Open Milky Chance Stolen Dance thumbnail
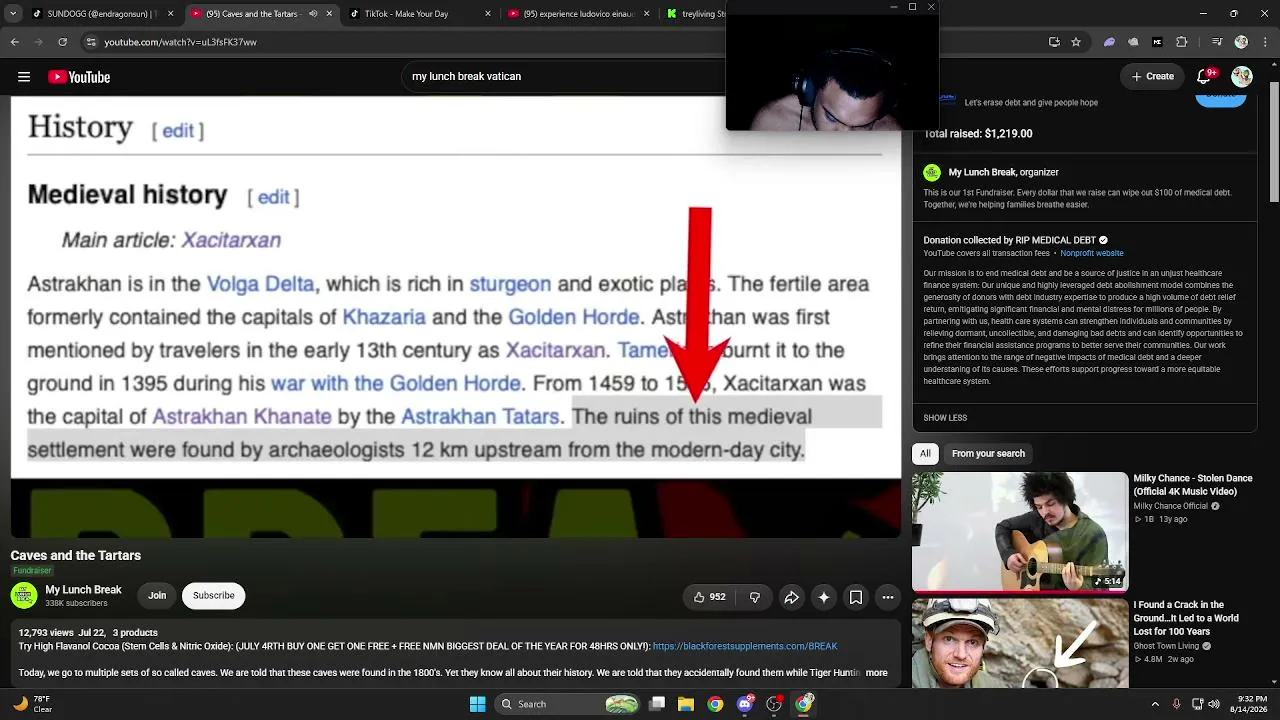This screenshot has width=1280, height=720. tap(1020, 531)
